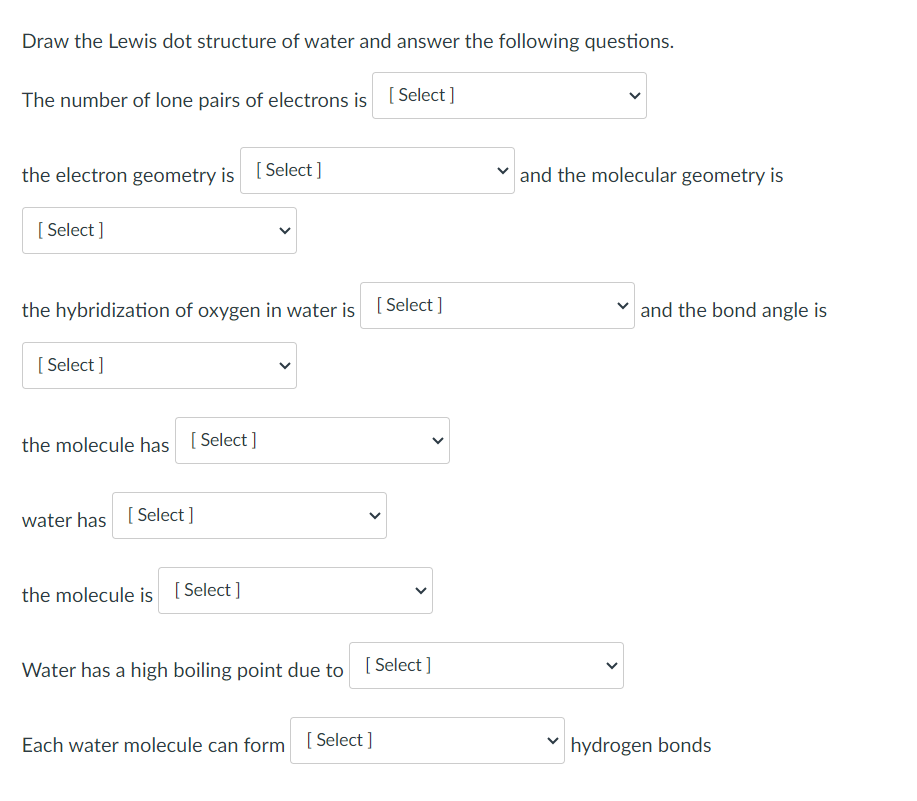Click the chevron of the hydrogen bonds select
917x801 pixels.
(553, 741)
